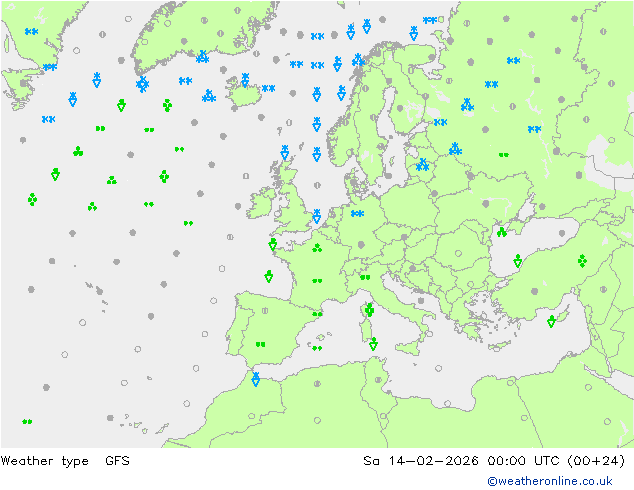
Task: Select the 'Weather type' caption text
Action: tap(44, 460)
